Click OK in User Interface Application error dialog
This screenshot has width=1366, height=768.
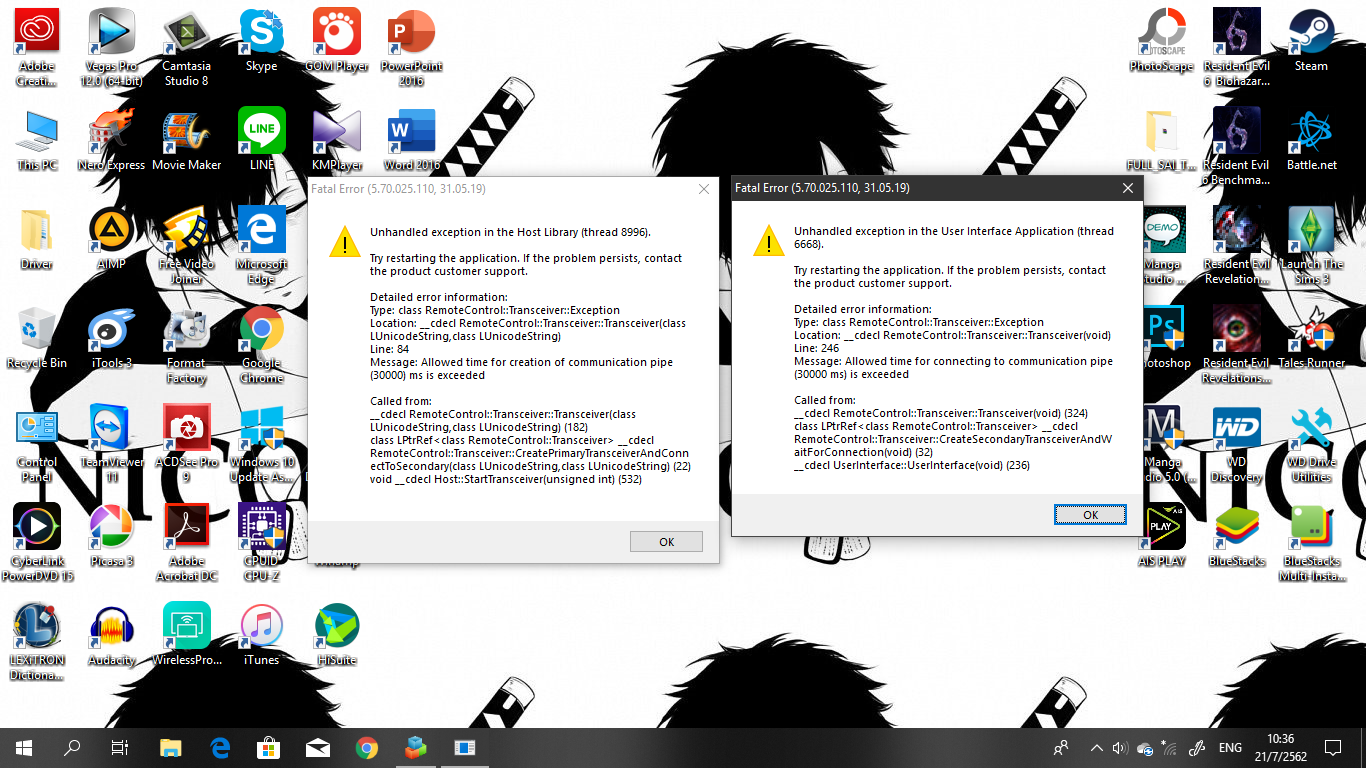point(1090,514)
